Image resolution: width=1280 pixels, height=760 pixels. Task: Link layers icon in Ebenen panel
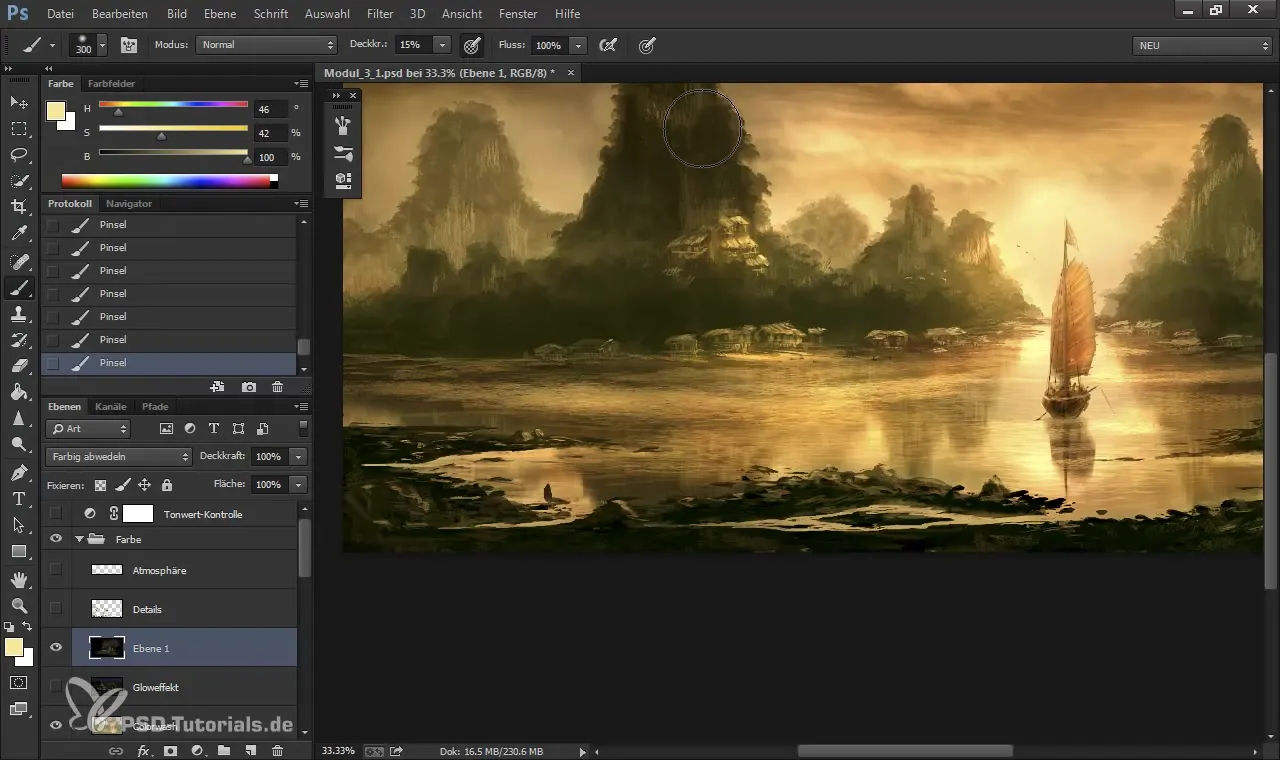click(116, 750)
